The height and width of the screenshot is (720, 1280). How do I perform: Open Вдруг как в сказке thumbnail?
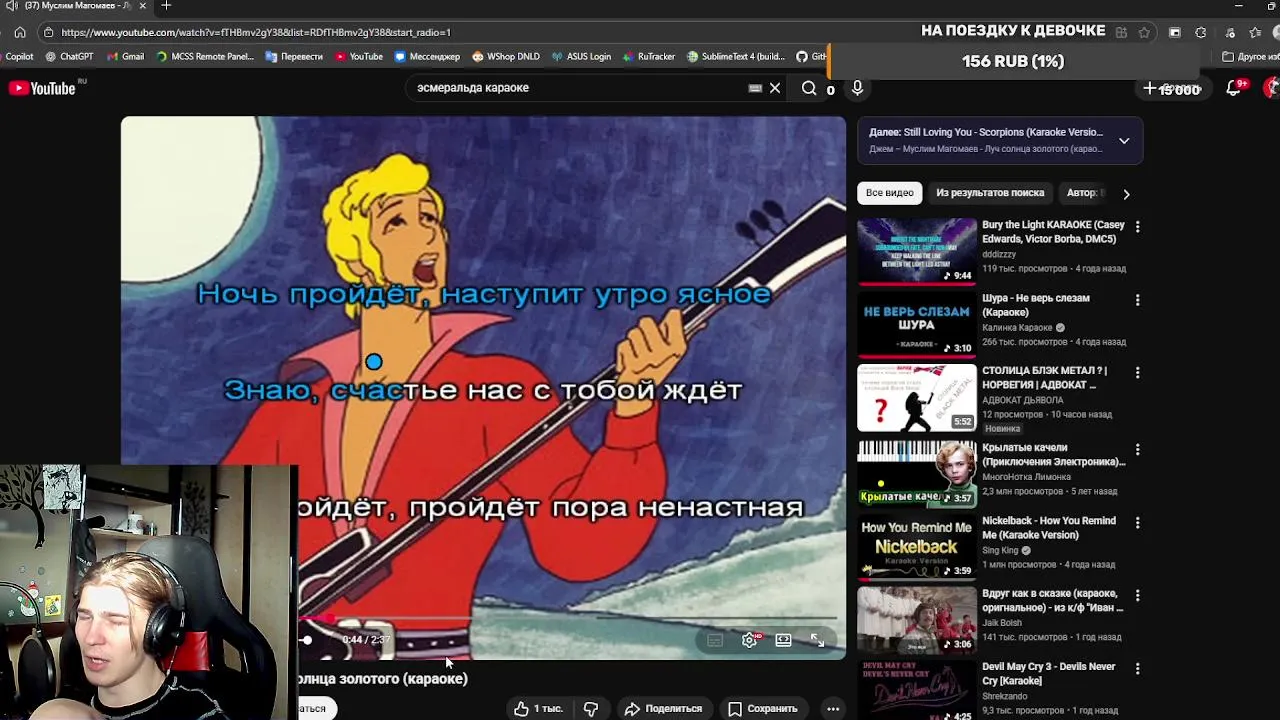[x=916, y=619]
